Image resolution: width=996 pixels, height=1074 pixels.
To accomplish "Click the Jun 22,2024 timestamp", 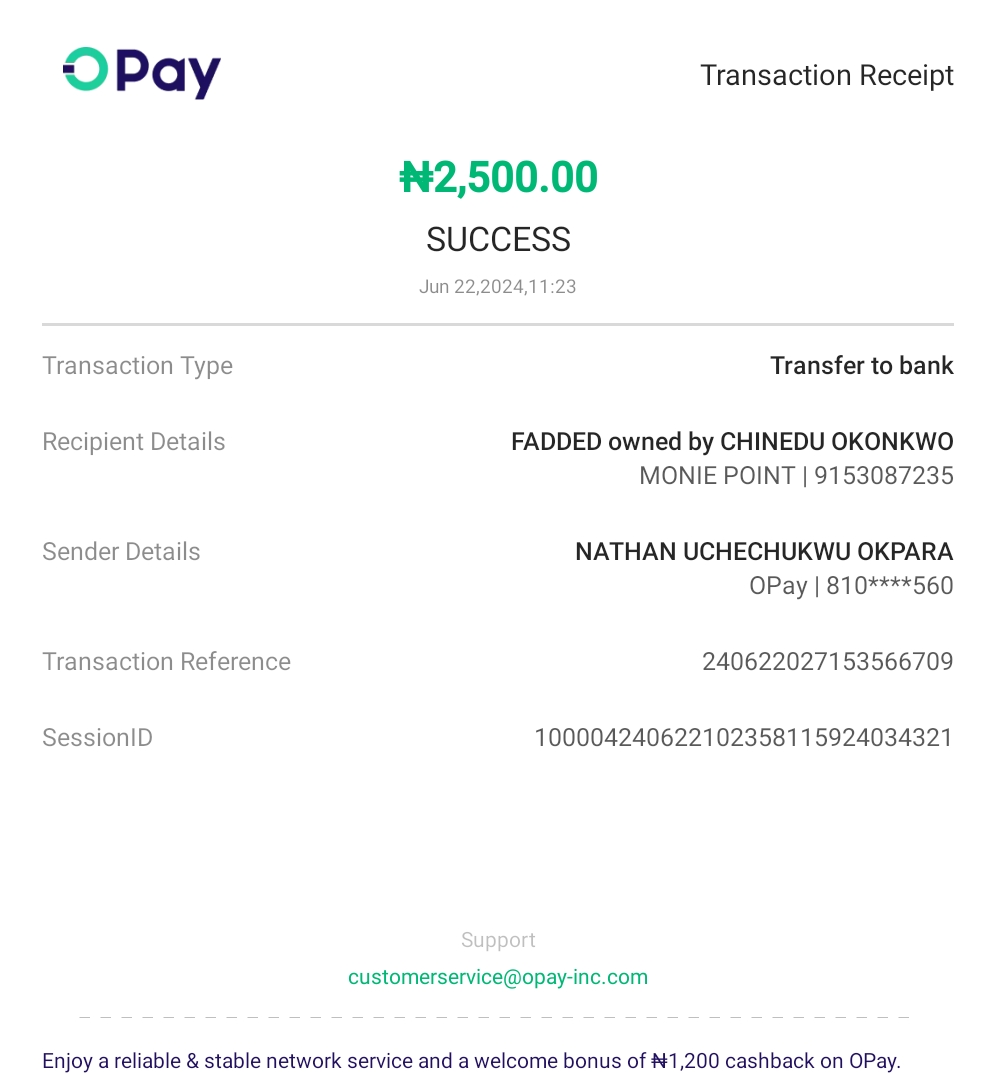I will point(497,287).
